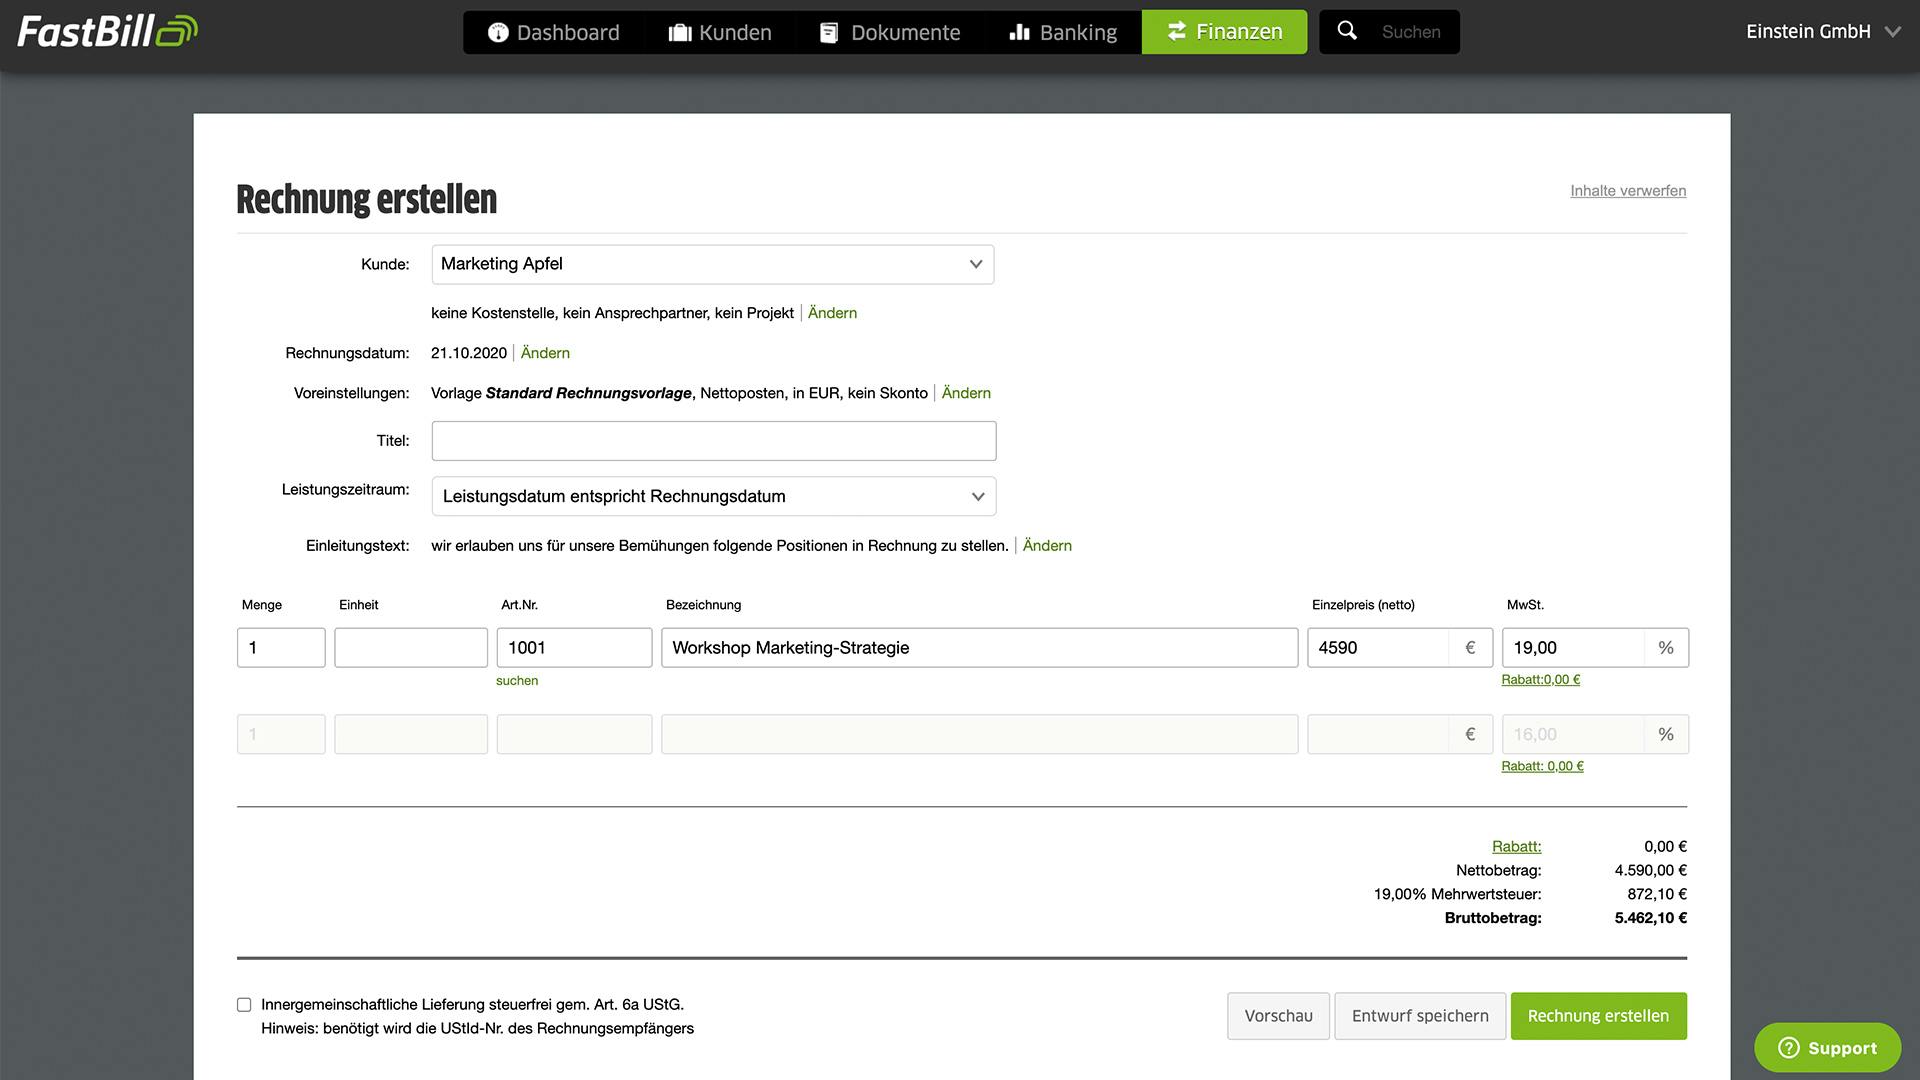This screenshot has width=1920, height=1080.
Task: Click the Dashboard gauge icon
Action: 498,33
